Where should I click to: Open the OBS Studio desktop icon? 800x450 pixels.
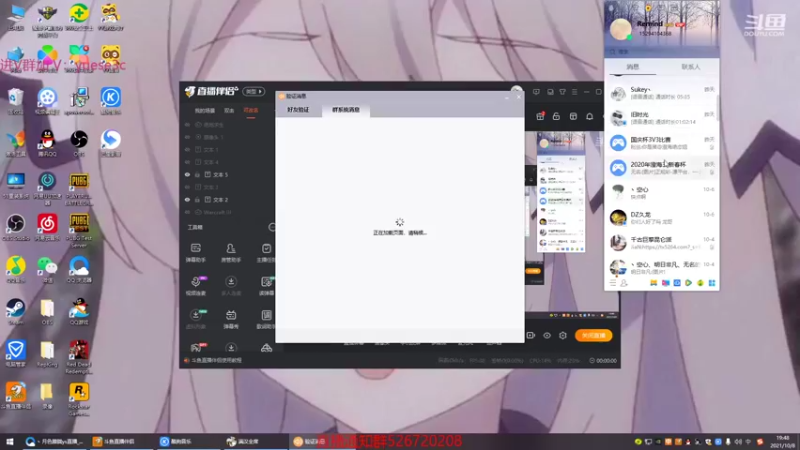click(15, 227)
